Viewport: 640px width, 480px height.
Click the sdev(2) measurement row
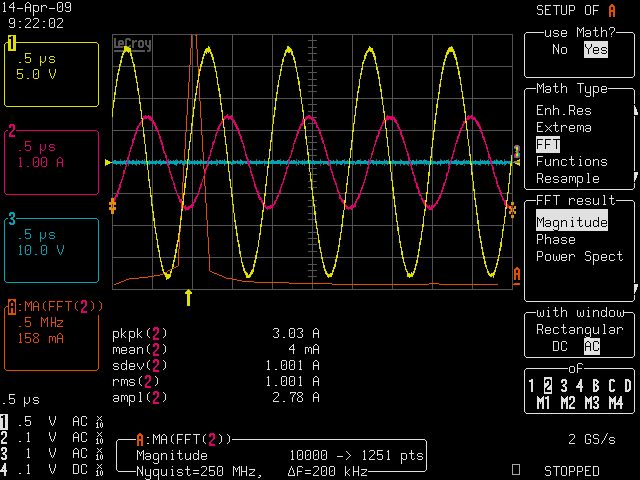point(216,366)
